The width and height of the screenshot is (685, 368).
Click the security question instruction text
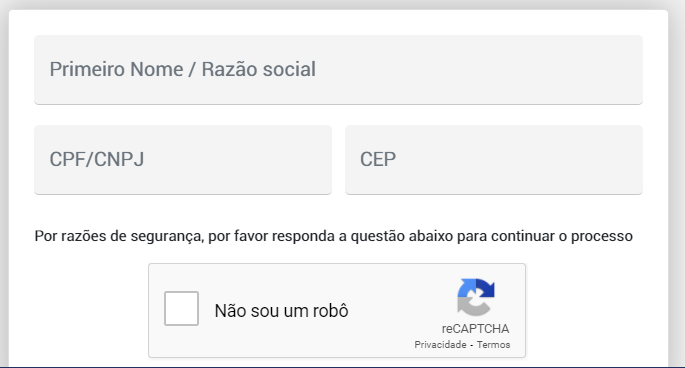pos(333,236)
